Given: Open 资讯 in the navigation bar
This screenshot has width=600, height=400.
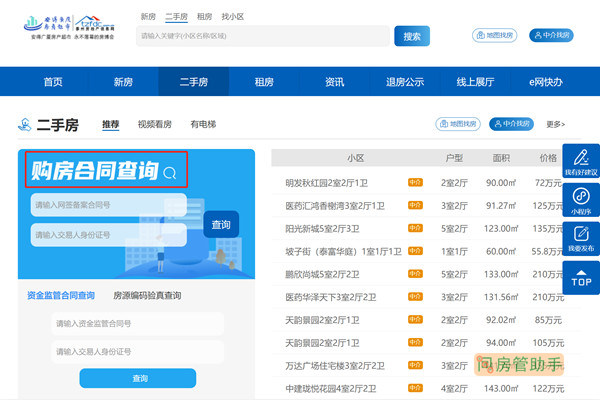Looking at the screenshot, I should [334, 82].
